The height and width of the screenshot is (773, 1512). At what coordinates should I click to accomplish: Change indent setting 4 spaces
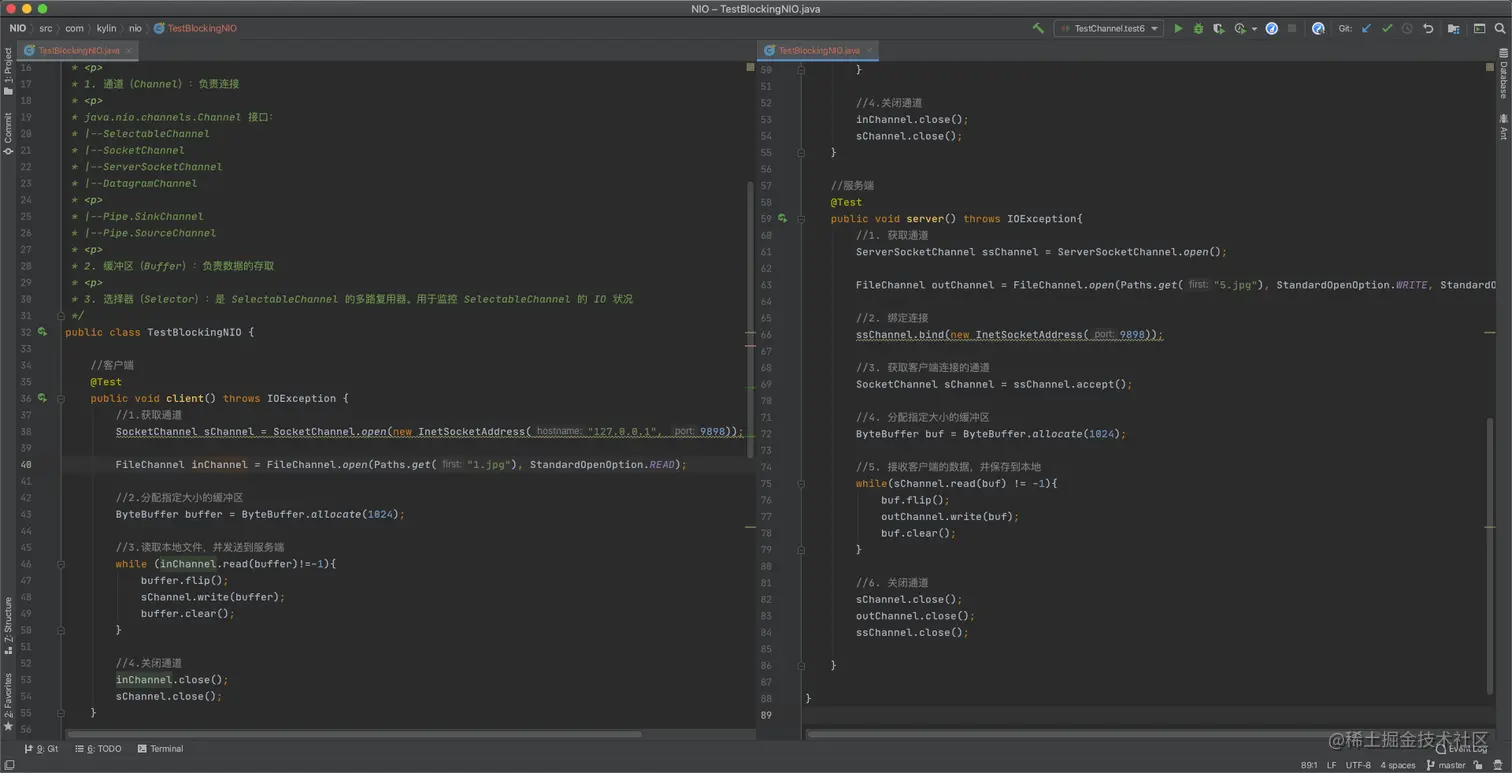click(1398, 765)
